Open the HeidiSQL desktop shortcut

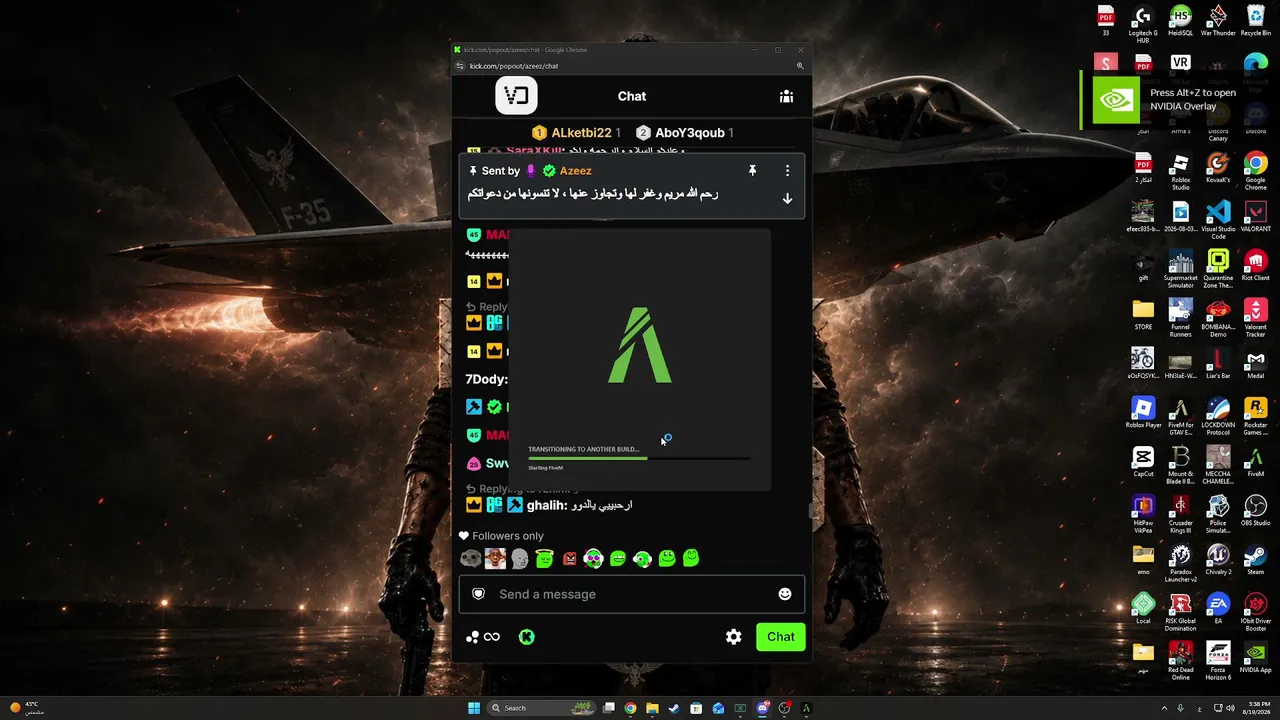click(x=1181, y=21)
